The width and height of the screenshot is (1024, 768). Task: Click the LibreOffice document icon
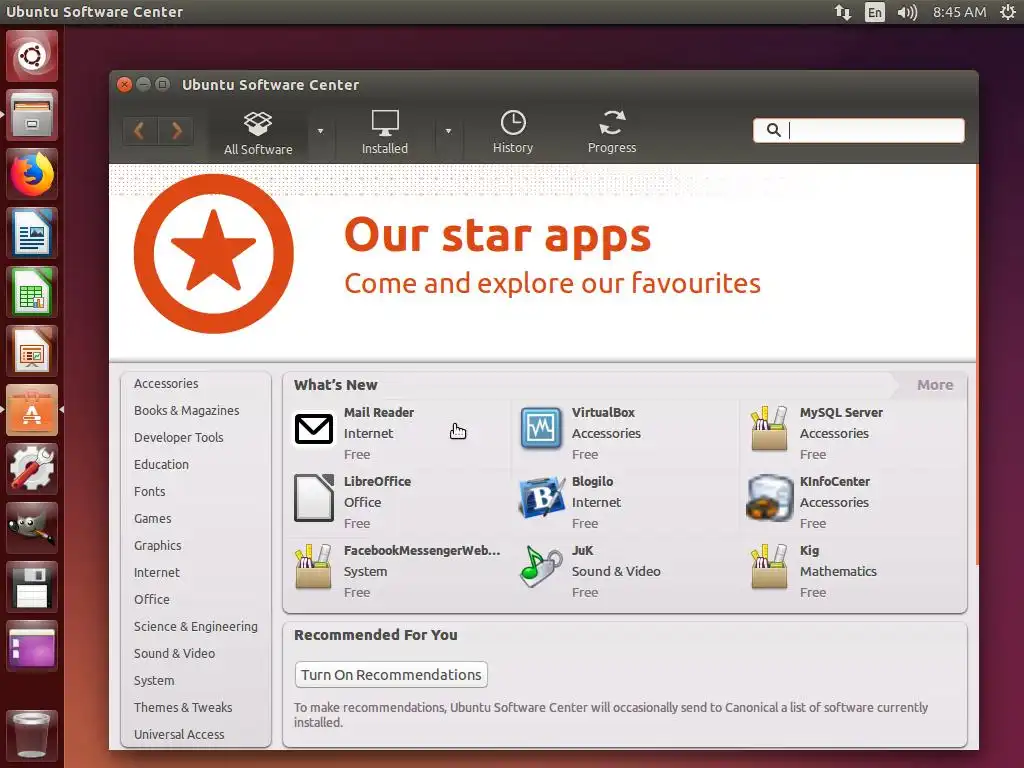coord(313,498)
